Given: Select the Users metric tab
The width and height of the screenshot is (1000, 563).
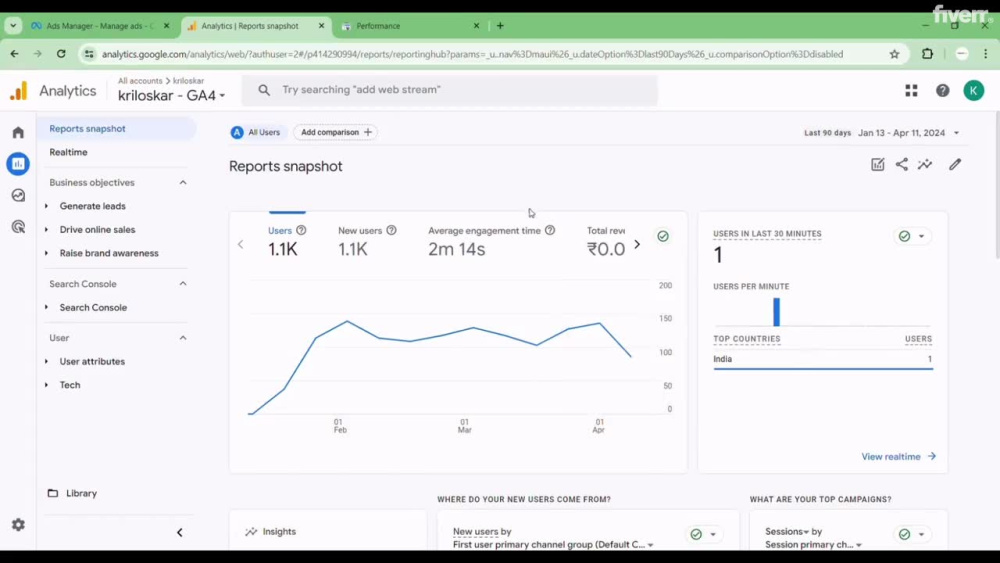Looking at the screenshot, I should pos(287,240).
